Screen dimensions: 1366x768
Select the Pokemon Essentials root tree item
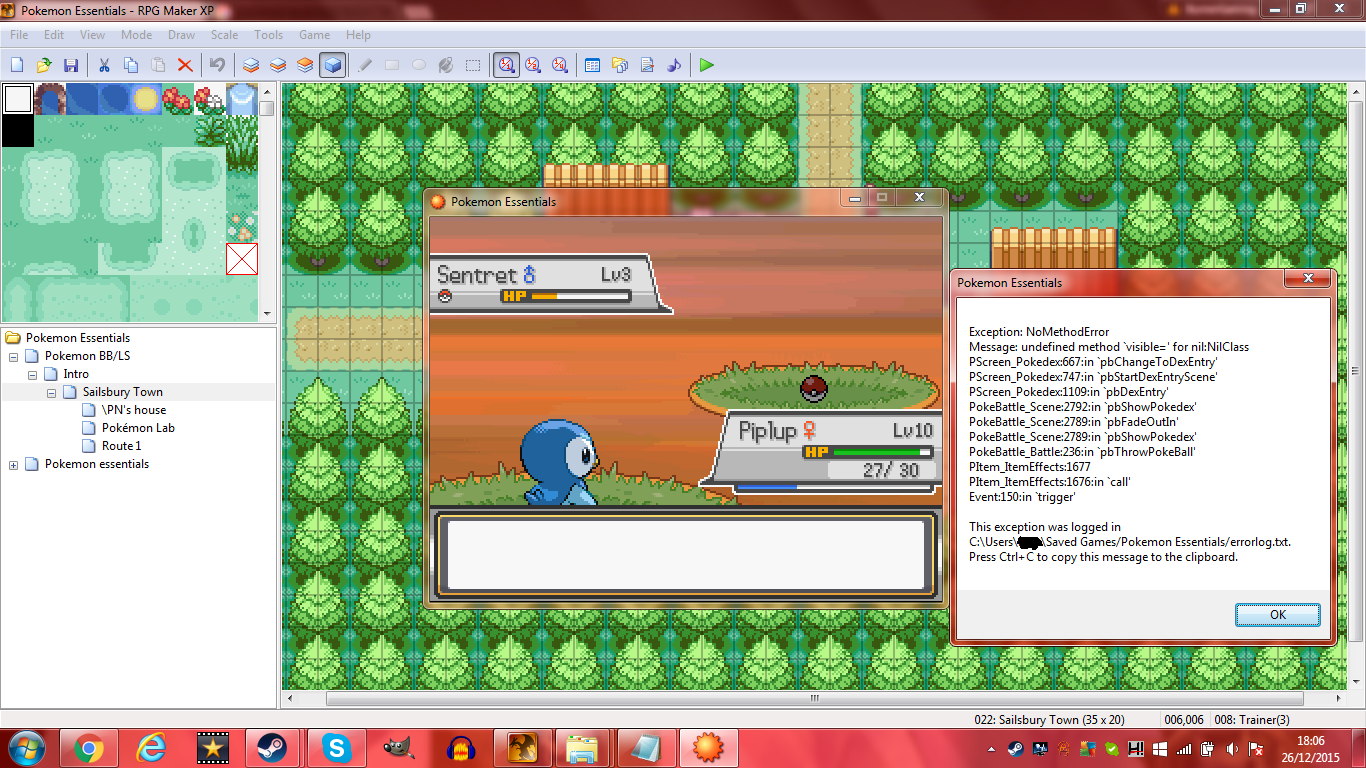coord(78,338)
